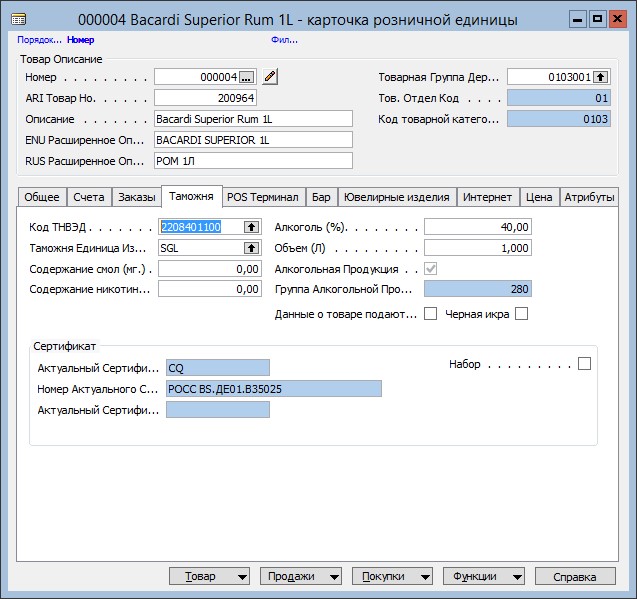Switch to the Бар tab
637x599 pixels.
321,197
